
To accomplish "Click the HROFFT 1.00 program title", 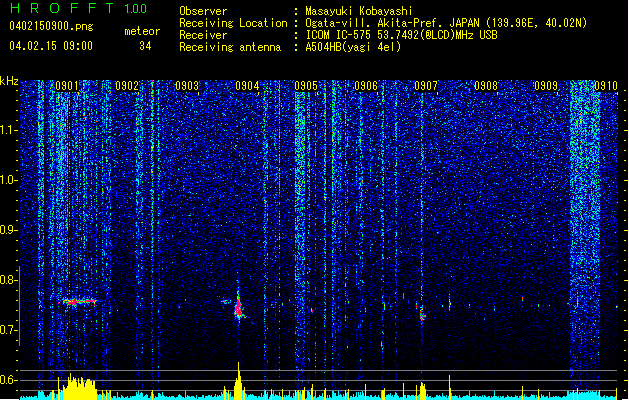I will pos(78,8).
